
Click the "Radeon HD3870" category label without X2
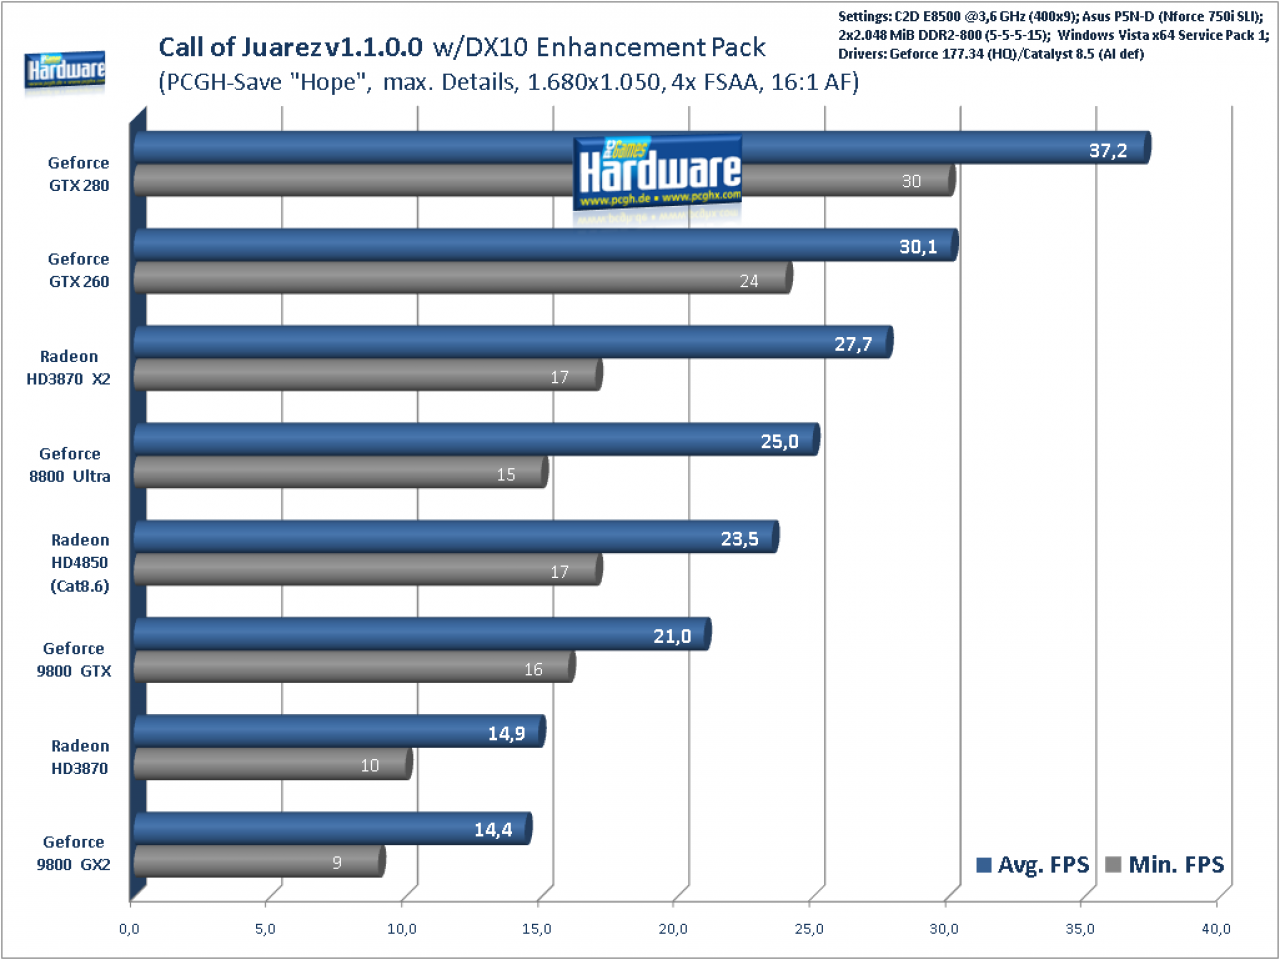click(80, 757)
